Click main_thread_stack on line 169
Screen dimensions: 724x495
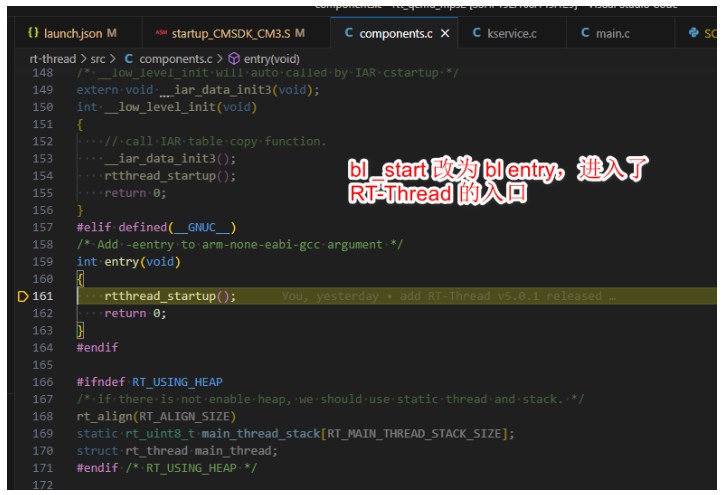click(x=261, y=434)
